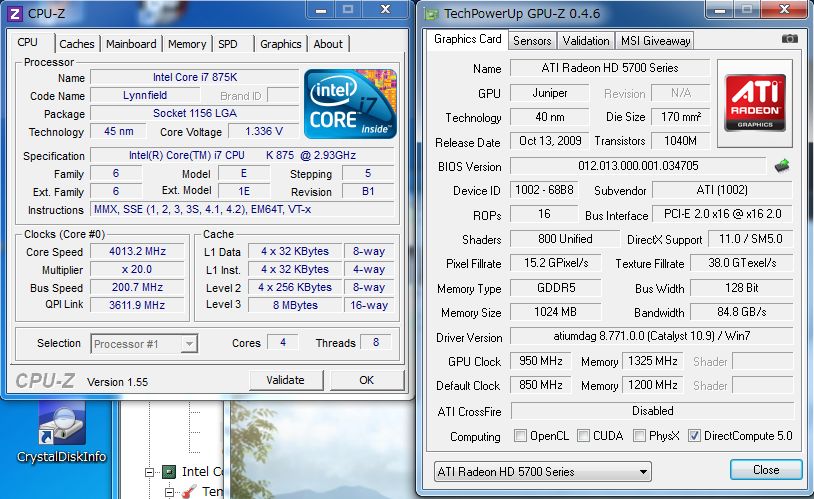This screenshot has height=499, width=814.
Task: Open the GPU-Z Validation tab
Action: (586, 41)
